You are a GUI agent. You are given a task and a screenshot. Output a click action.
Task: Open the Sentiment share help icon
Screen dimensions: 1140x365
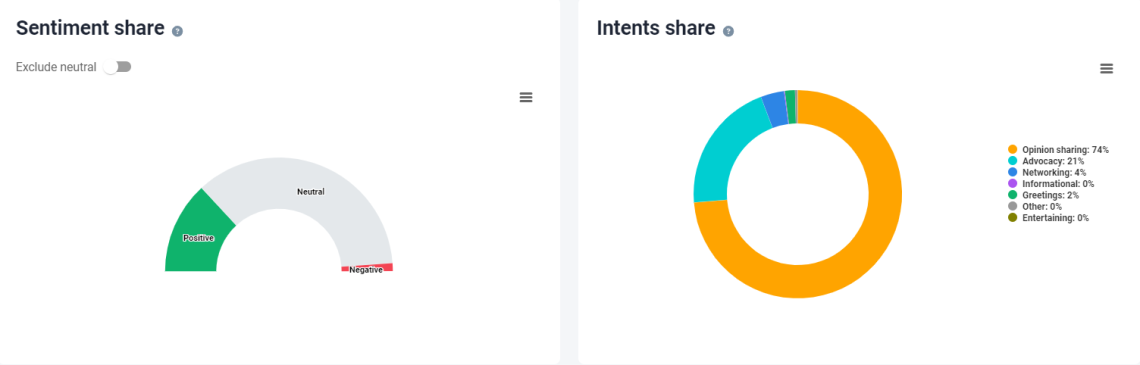(177, 31)
